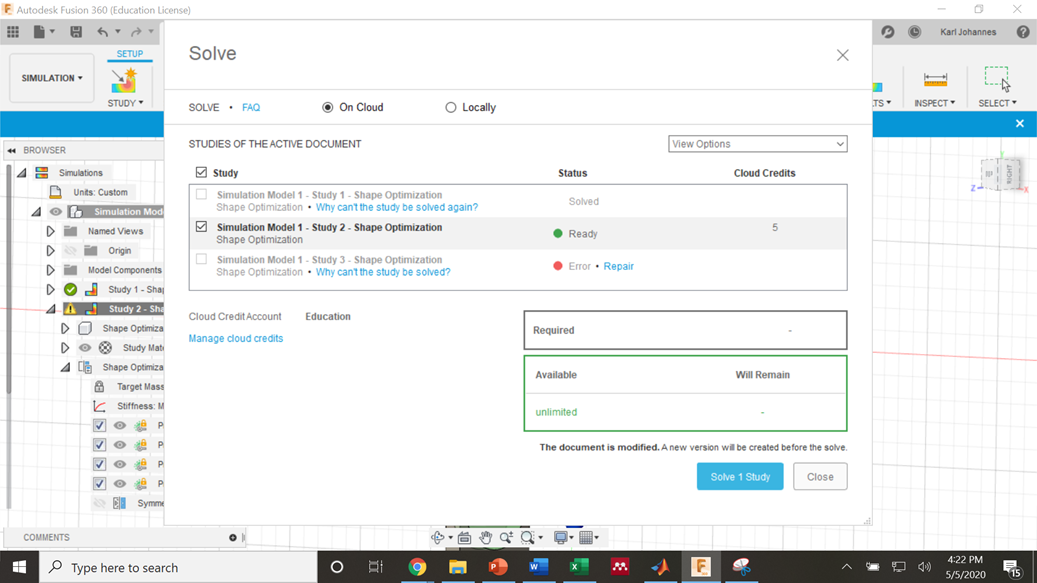Click the ViewCube in the canvas
Screen dimensions: 1037x583
999,174
